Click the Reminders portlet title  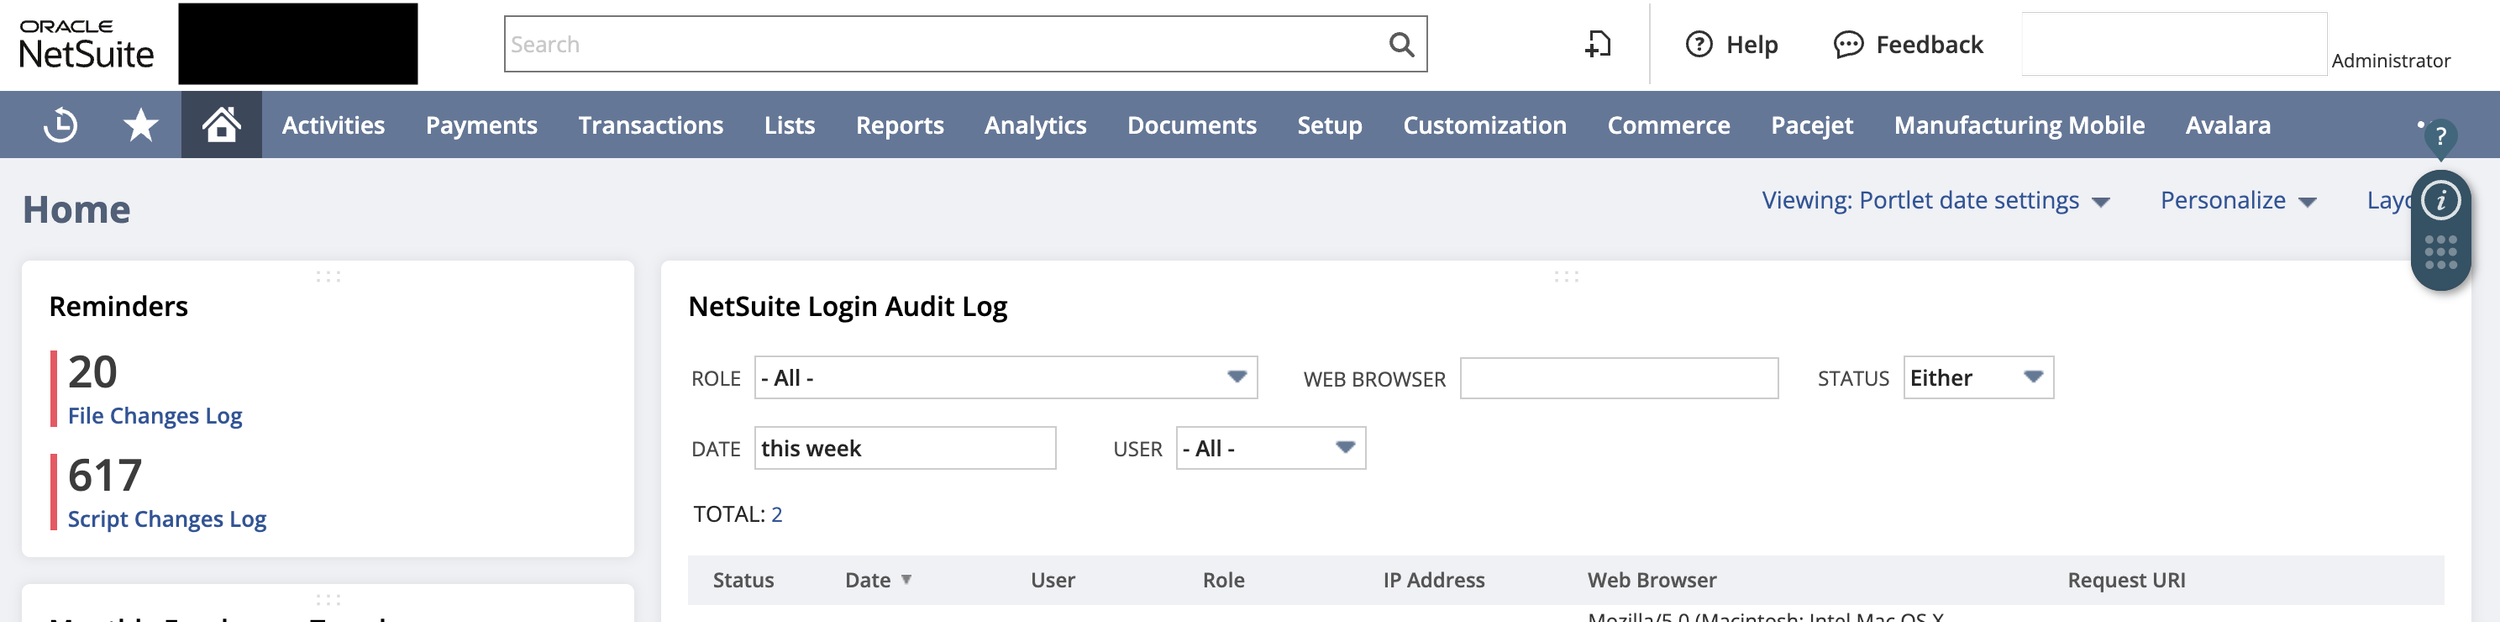point(118,306)
